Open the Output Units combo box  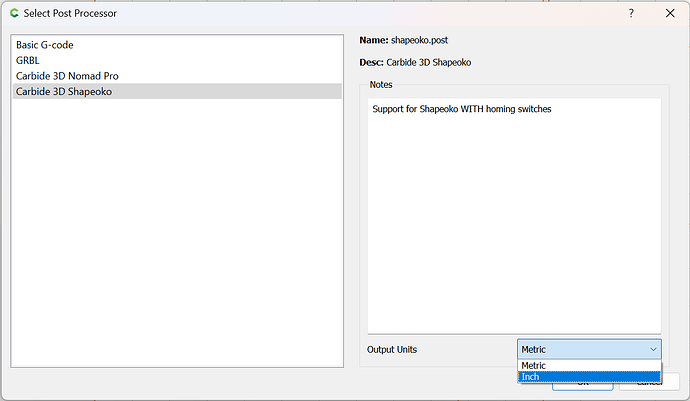(x=589, y=349)
